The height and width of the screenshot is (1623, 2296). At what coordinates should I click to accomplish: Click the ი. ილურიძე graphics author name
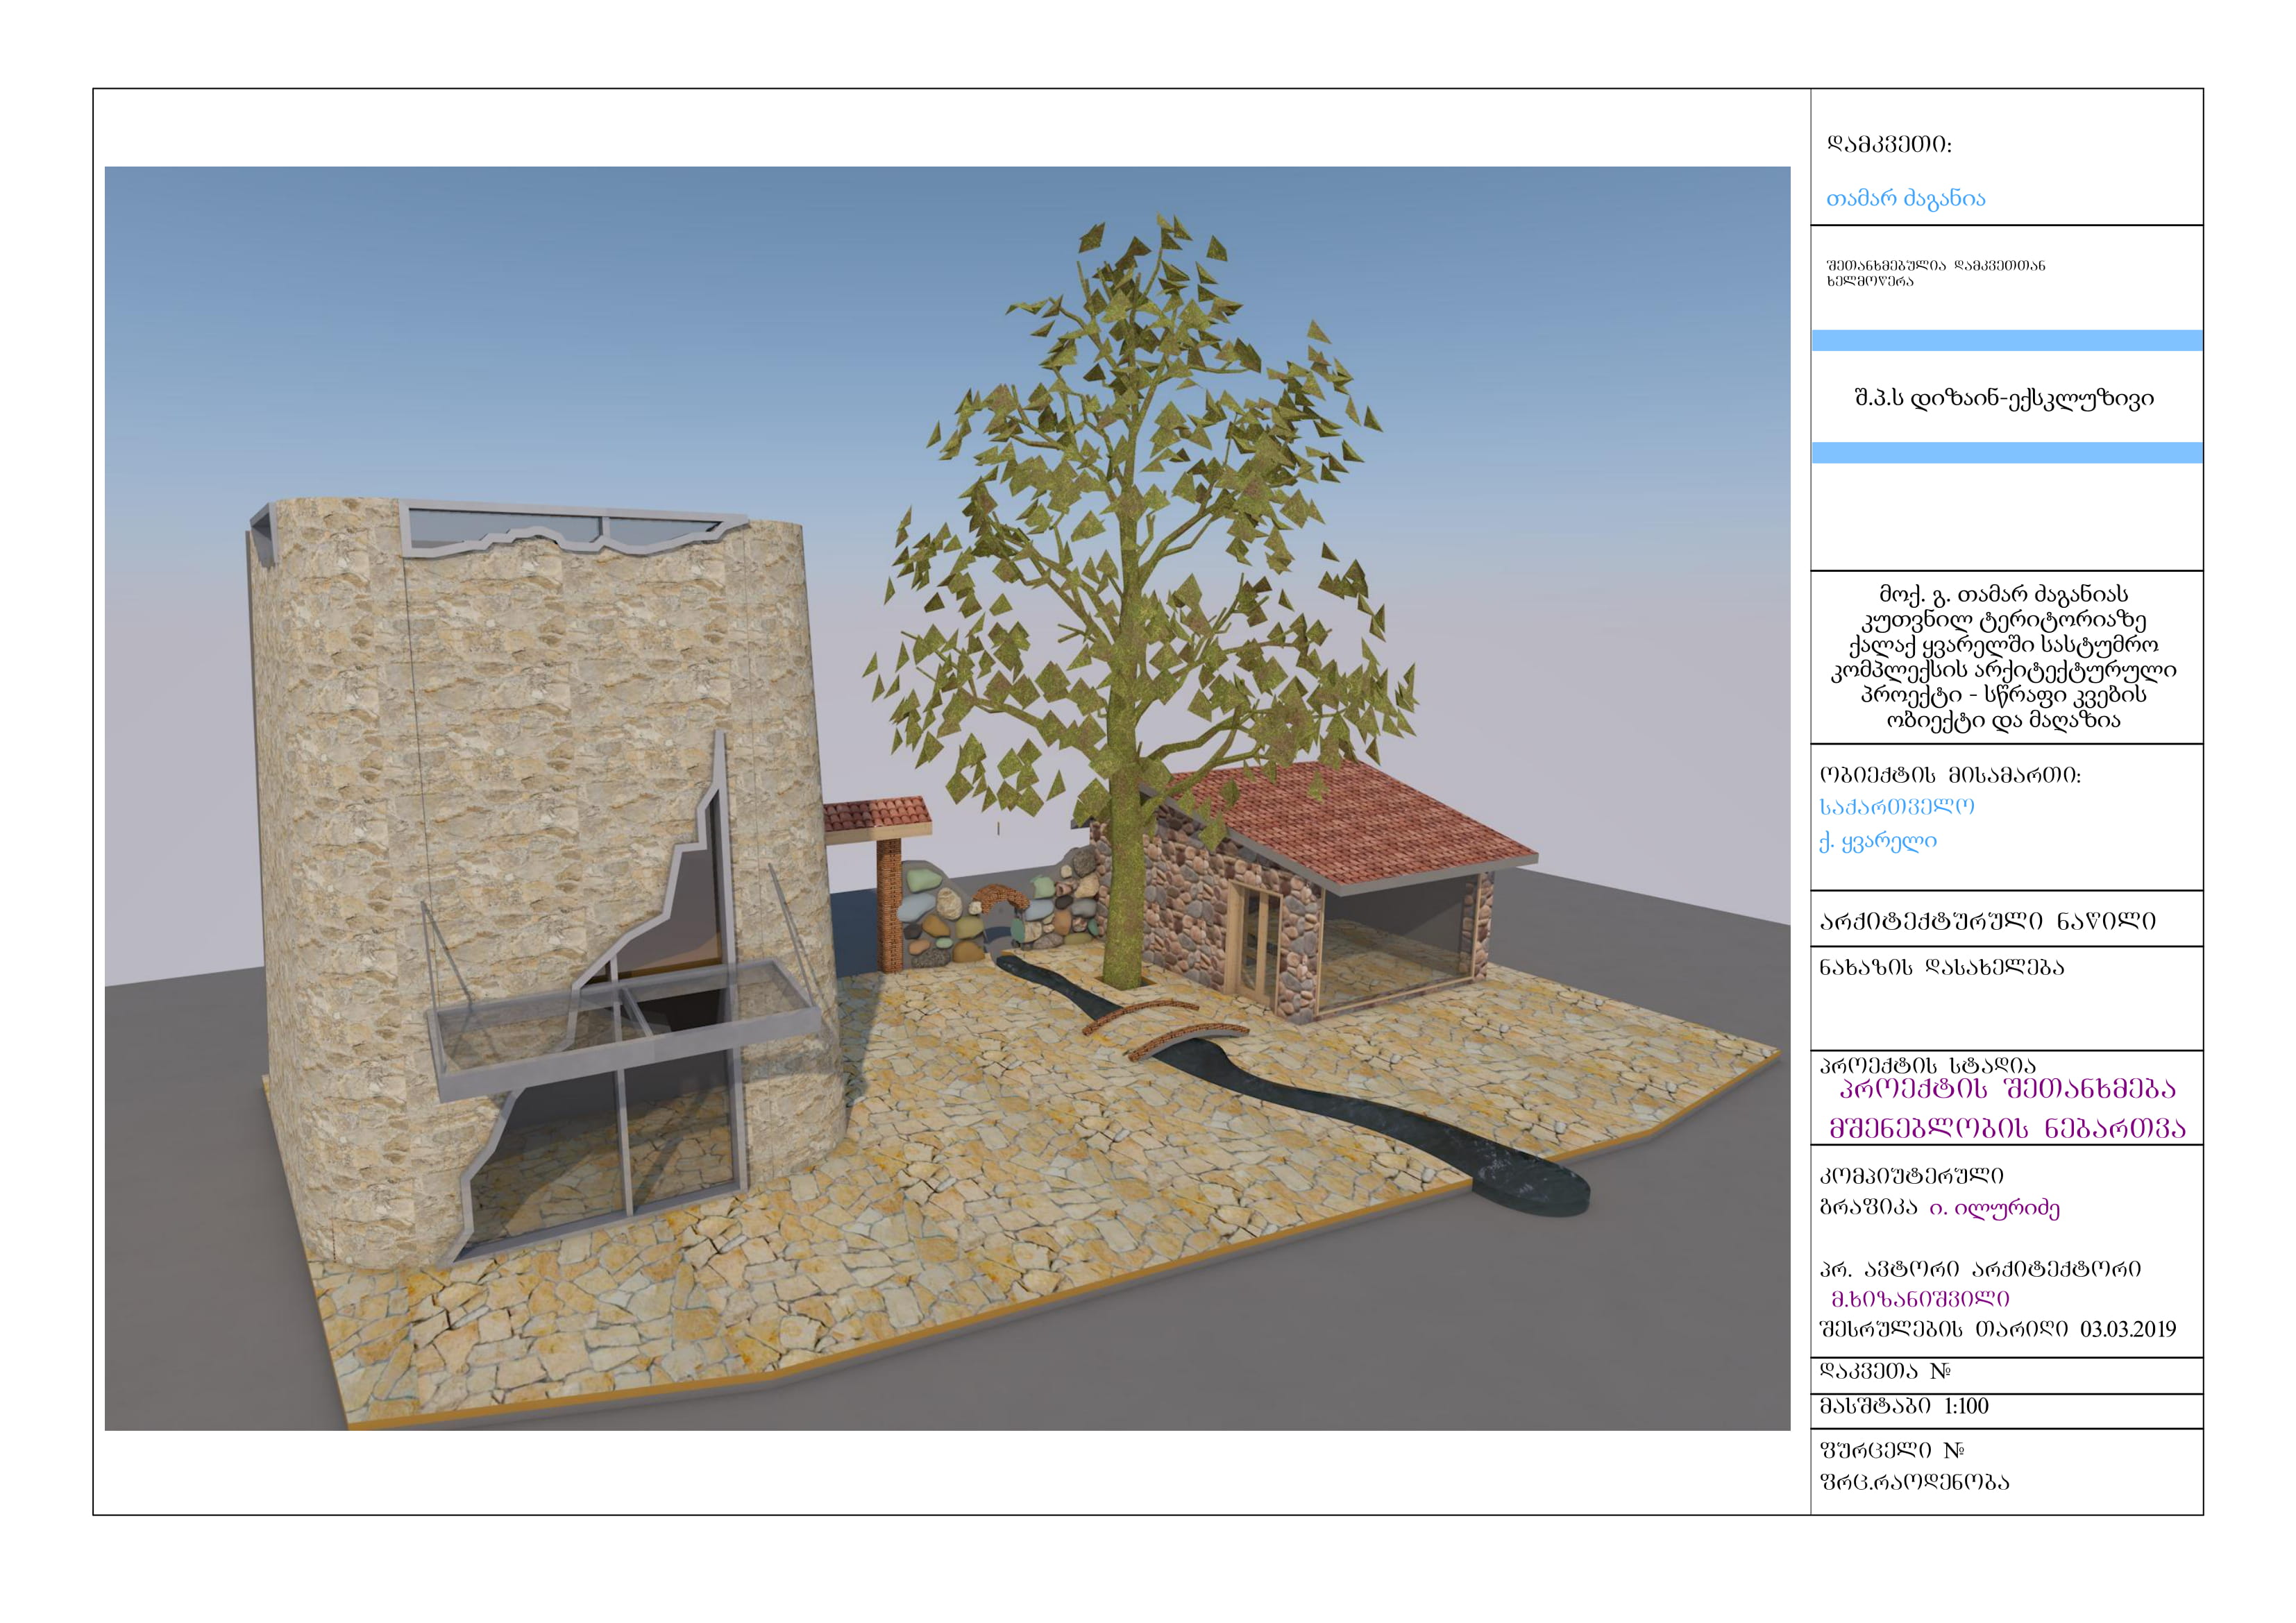point(1994,1208)
